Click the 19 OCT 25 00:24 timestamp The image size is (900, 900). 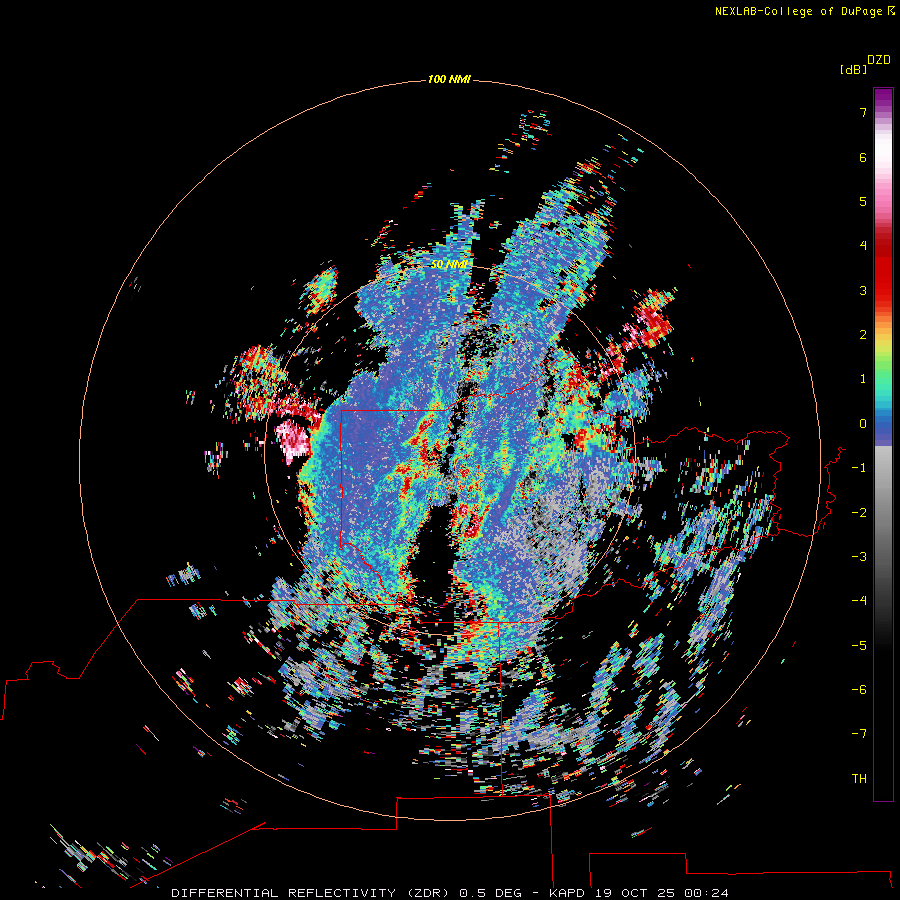pyautogui.click(x=662, y=893)
